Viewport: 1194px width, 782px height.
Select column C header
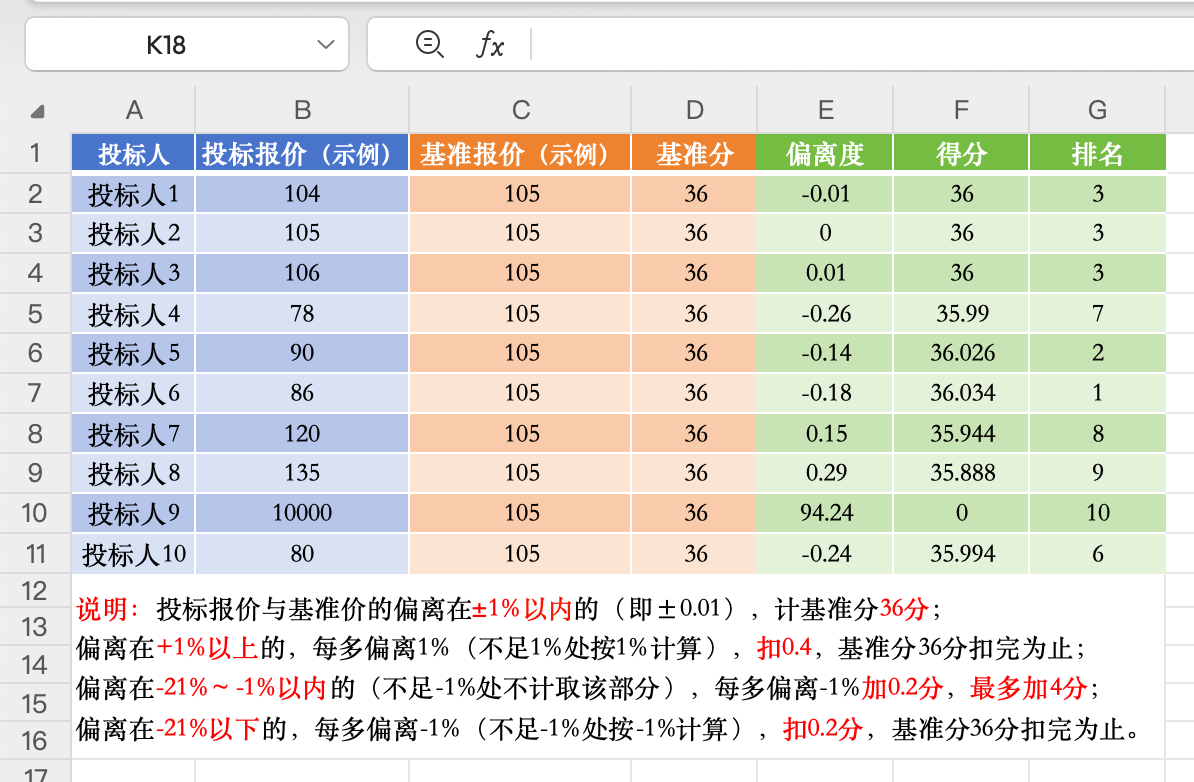(x=520, y=110)
